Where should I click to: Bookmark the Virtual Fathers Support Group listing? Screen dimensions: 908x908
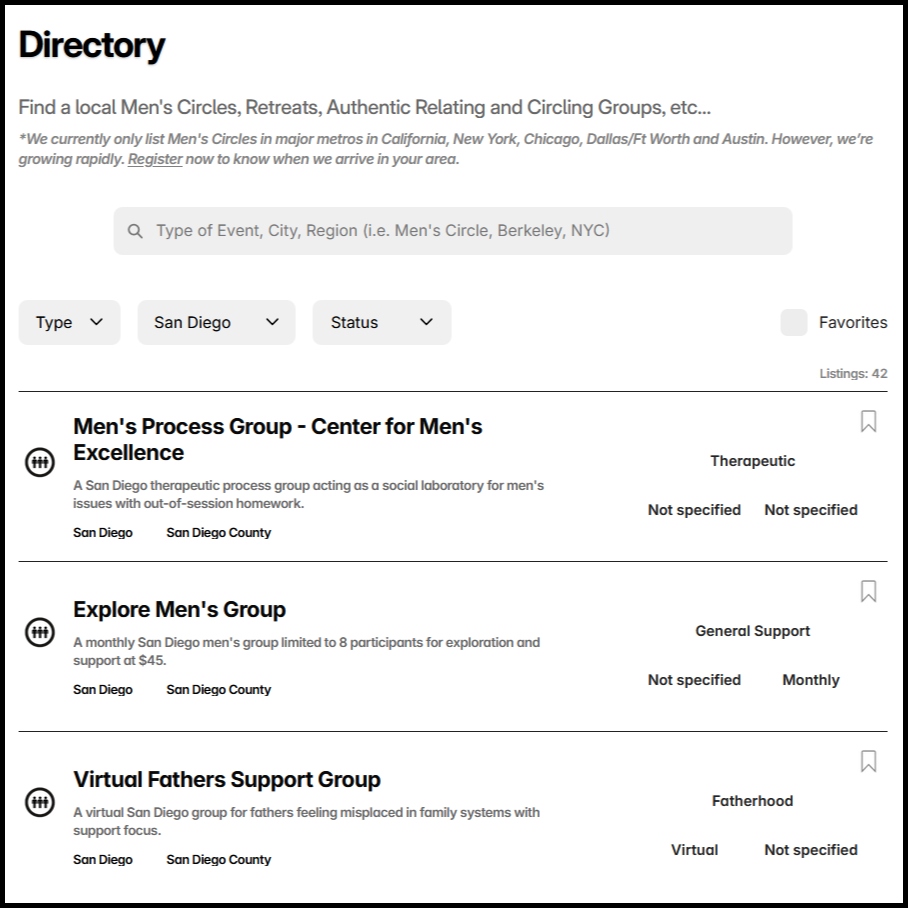869,763
